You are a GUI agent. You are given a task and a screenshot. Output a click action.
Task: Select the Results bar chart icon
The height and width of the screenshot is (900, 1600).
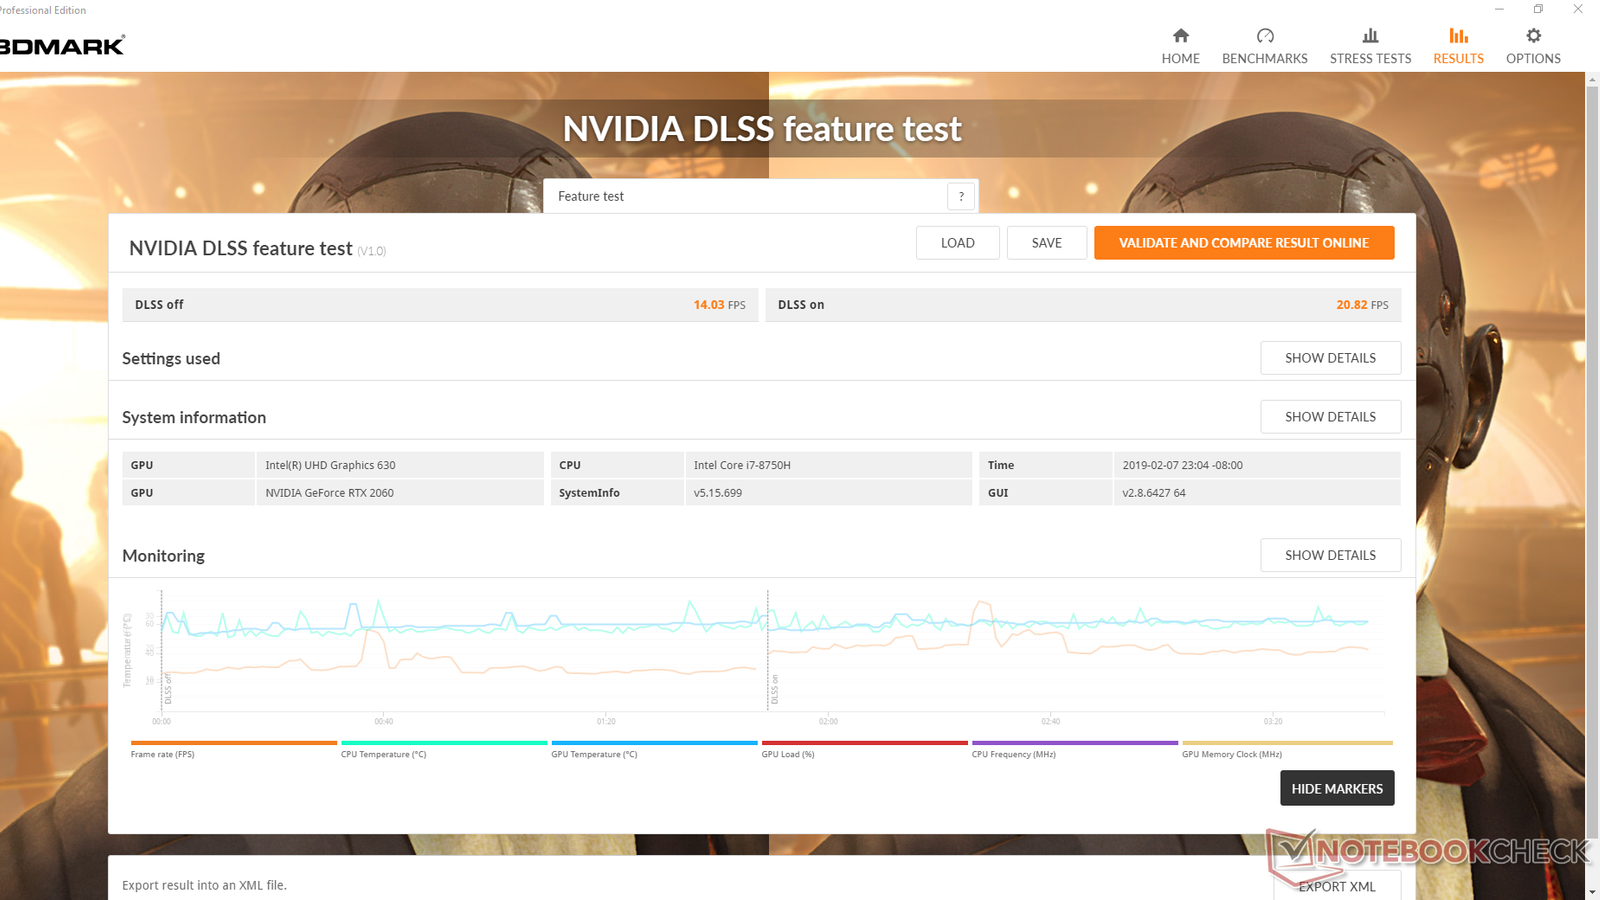[x=1459, y=36]
